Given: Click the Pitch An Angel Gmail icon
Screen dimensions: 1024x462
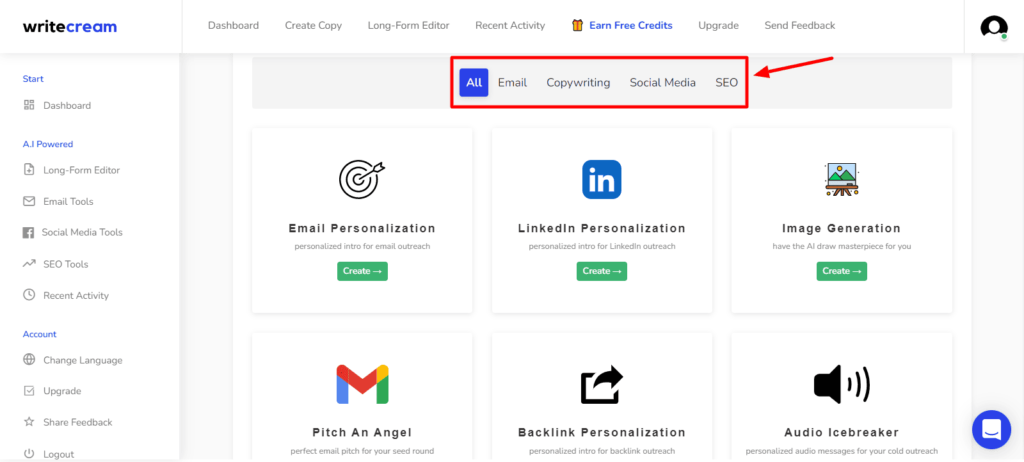Looking at the screenshot, I should [362, 385].
